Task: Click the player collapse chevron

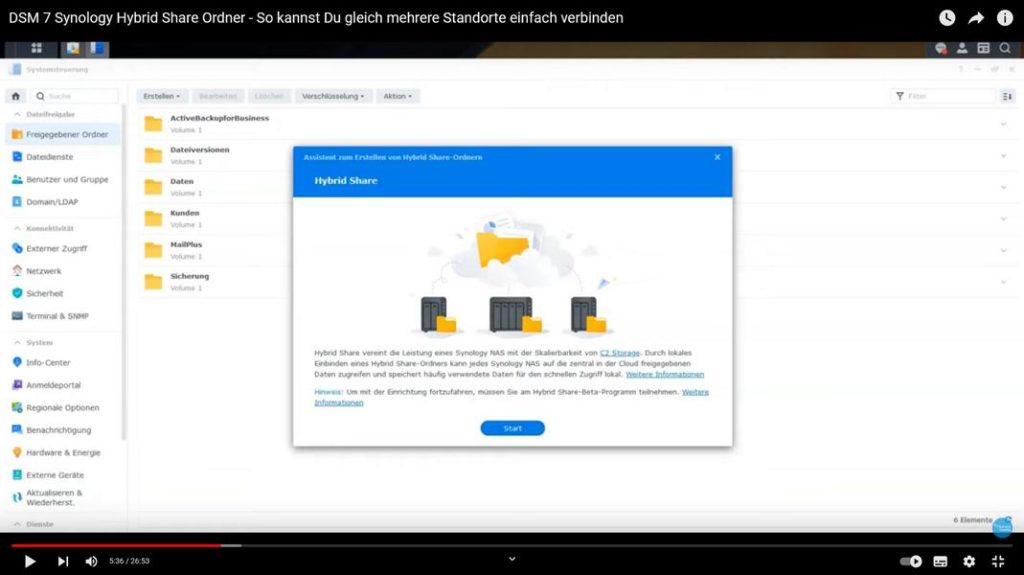Action: (x=512, y=559)
